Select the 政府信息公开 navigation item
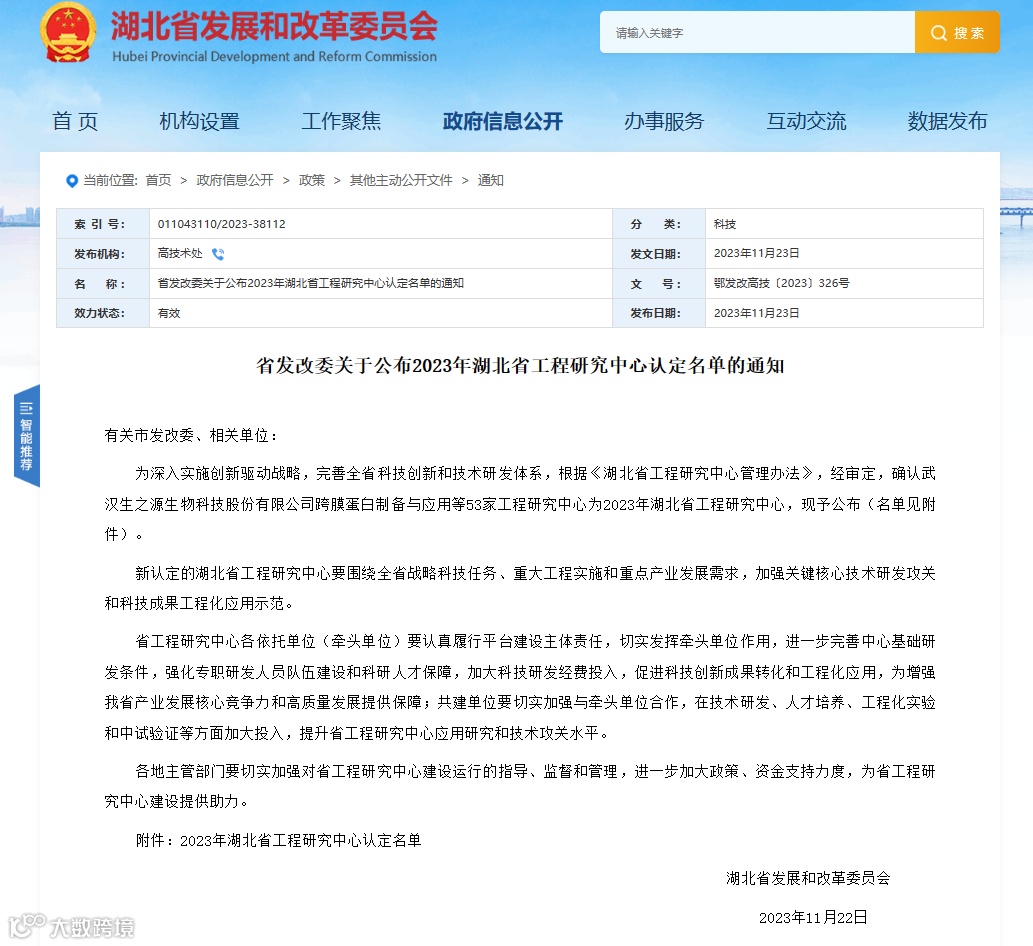The width and height of the screenshot is (1033, 946). [x=503, y=121]
